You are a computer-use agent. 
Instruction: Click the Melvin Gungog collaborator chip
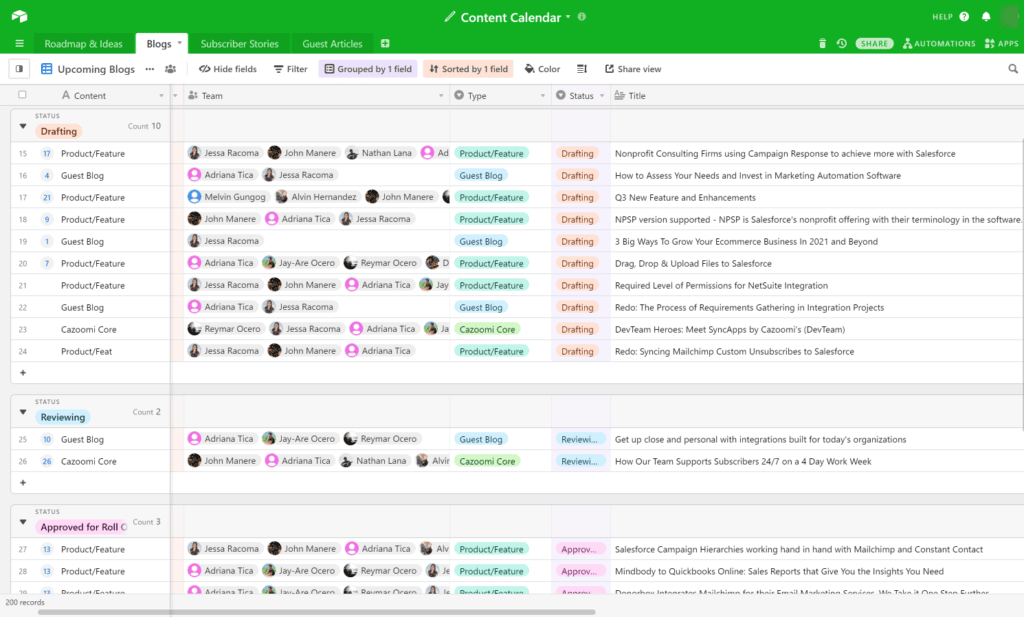pos(227,197)
